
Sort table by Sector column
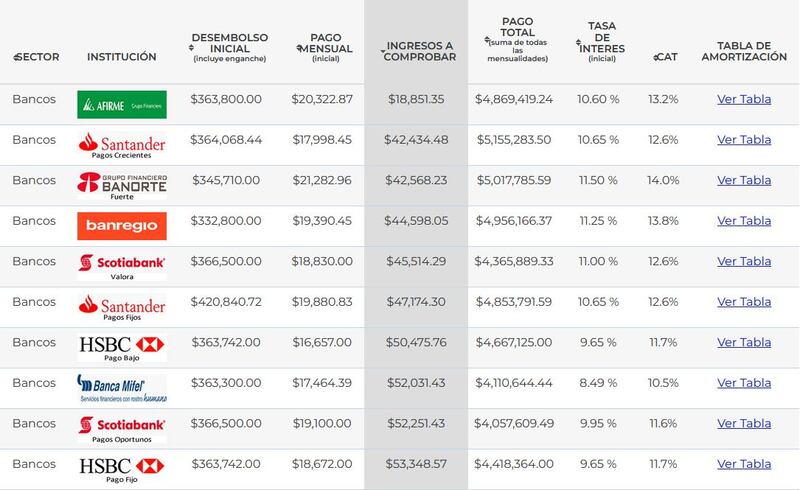[x=36, y=57]
